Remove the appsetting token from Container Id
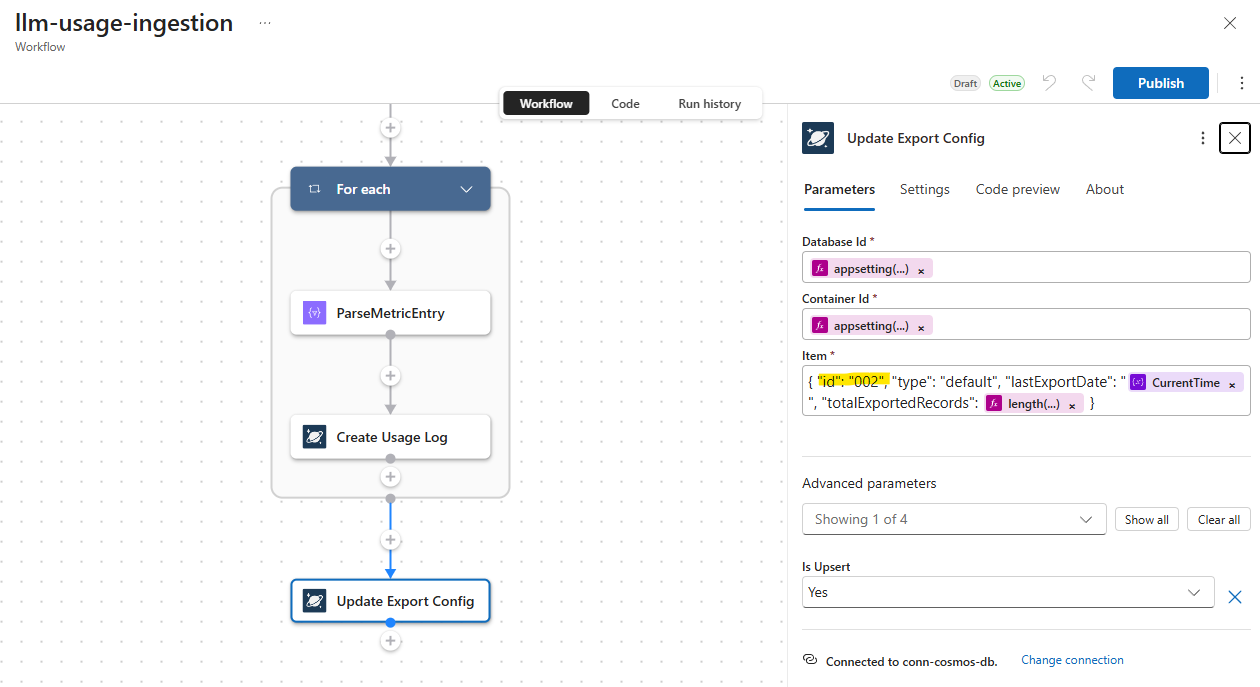The height and width of the screenshot is (687, 1260). tap(921, 327)
